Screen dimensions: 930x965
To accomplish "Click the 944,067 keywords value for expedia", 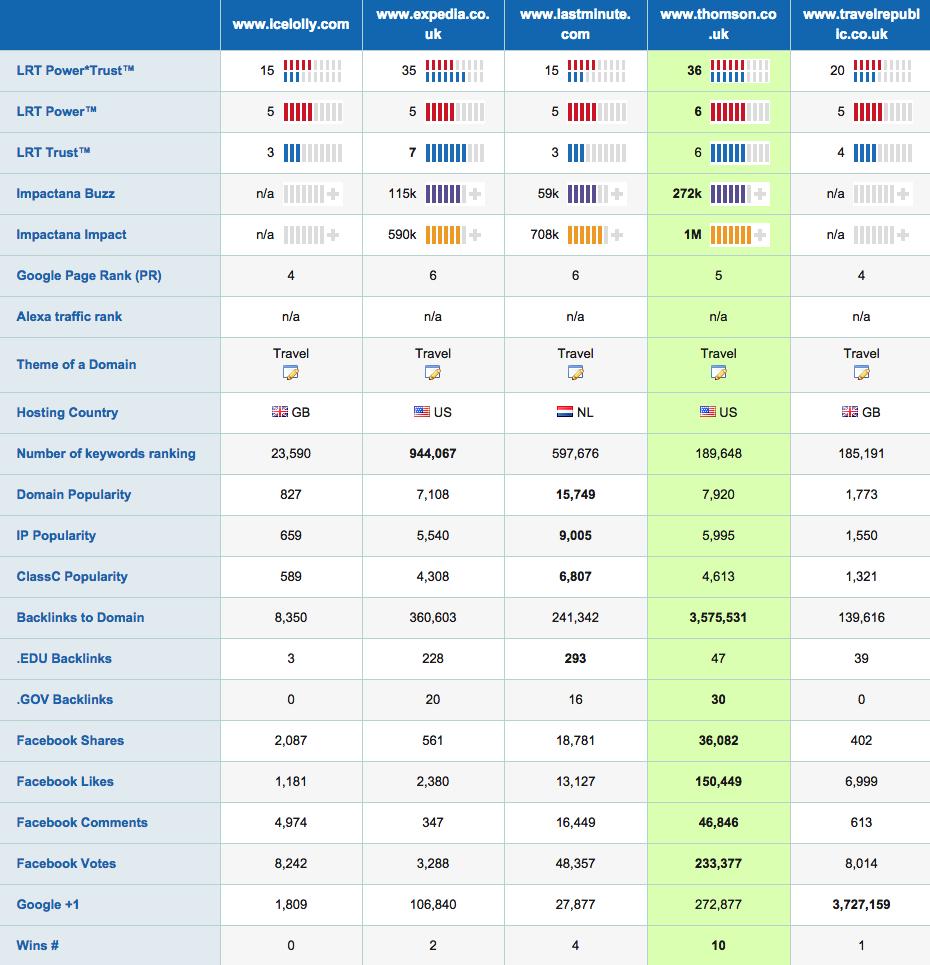I will coord(433,454).
